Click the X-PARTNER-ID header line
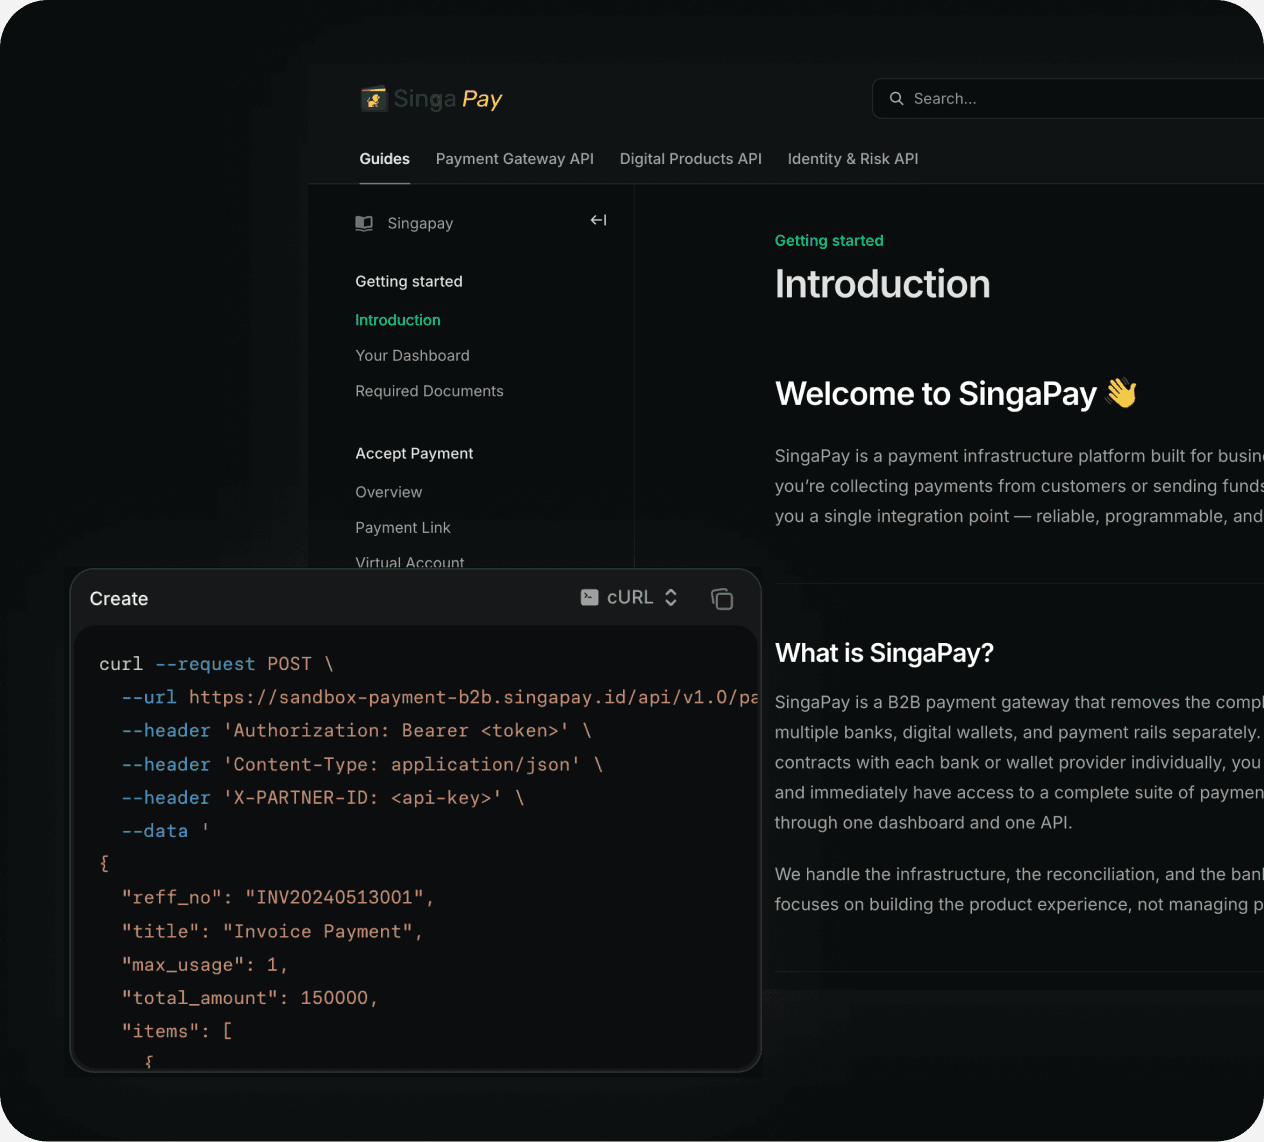Screen dimensions: 1264x1142 pyautogui.click(x=323, y=797)
